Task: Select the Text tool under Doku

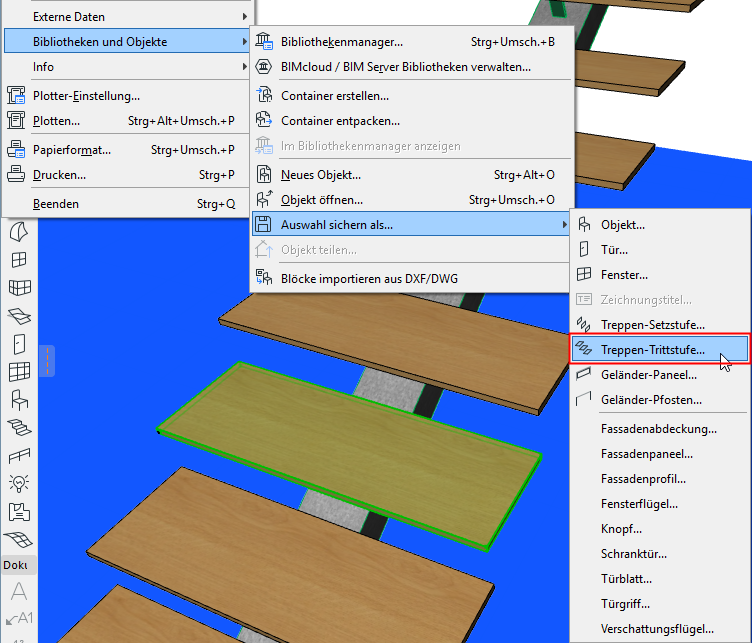Action: click(19, 591)
